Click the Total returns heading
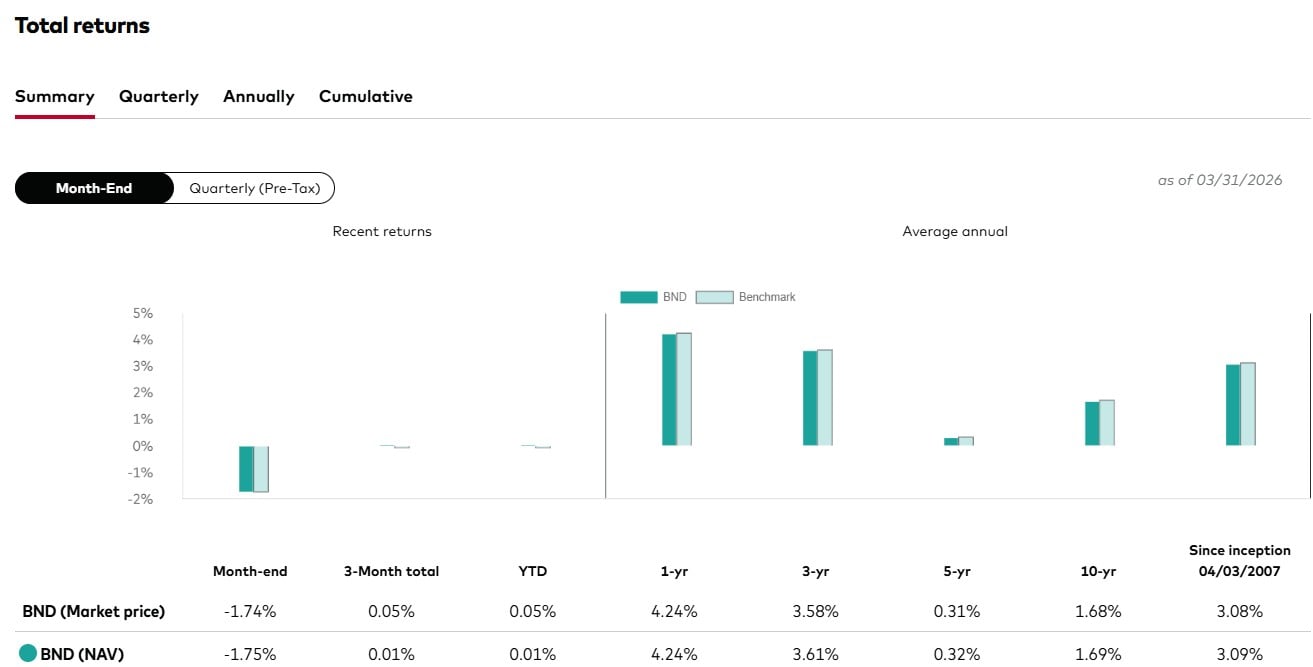 point(82,25)
